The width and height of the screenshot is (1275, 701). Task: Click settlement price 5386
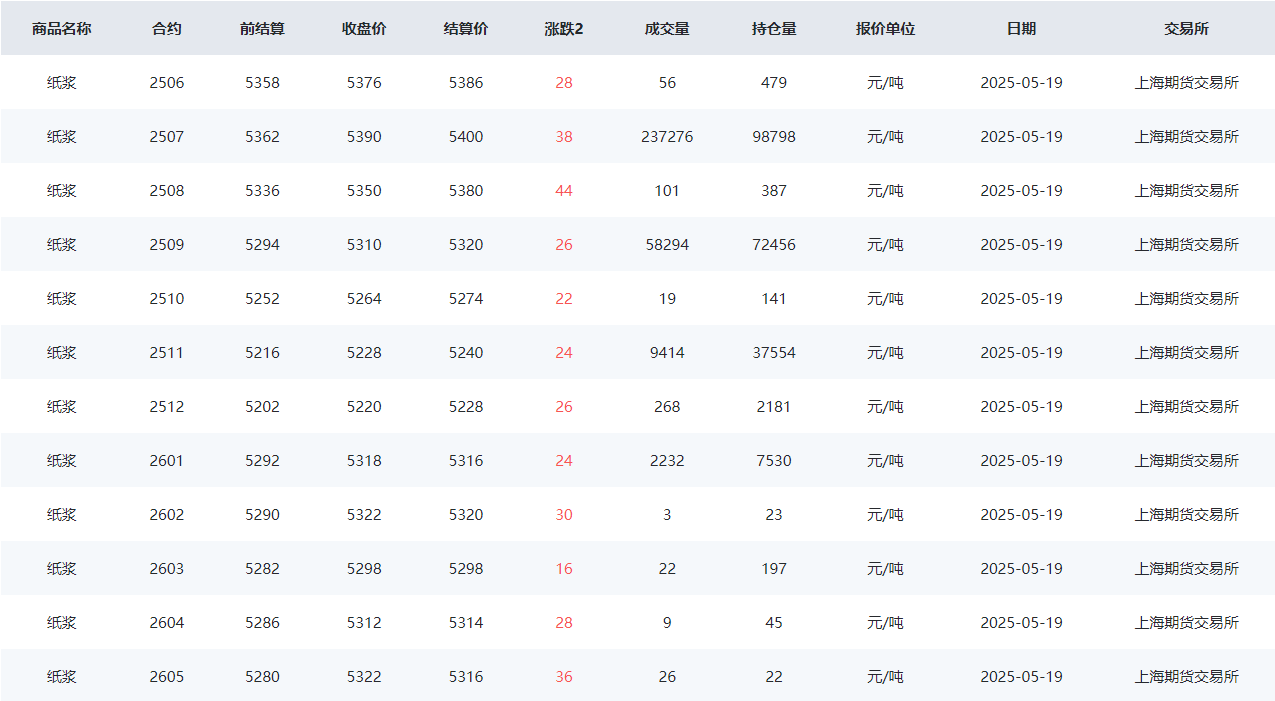[466, 83]
